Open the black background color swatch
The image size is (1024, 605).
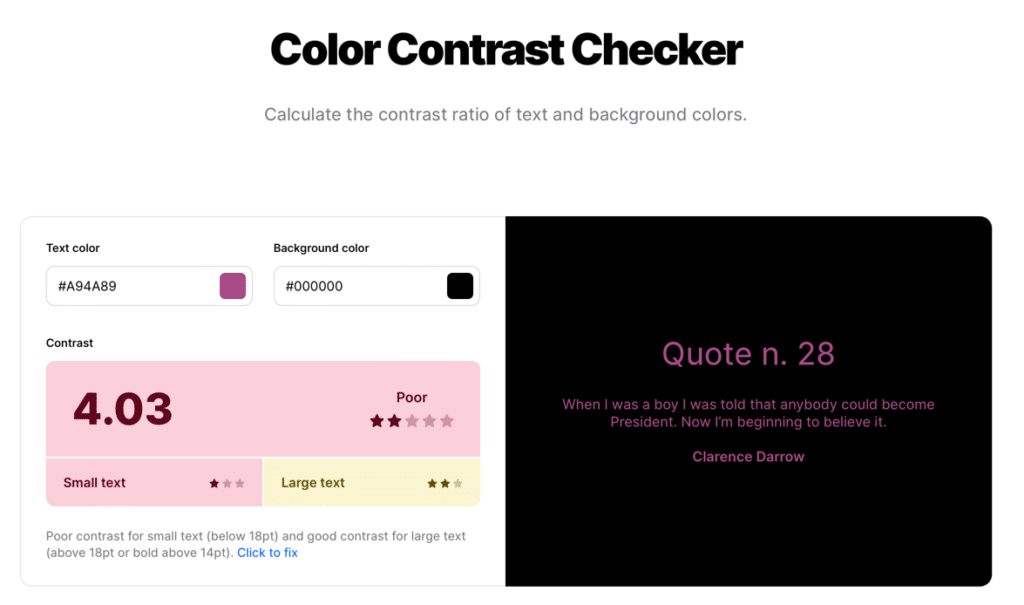(459, 285)
